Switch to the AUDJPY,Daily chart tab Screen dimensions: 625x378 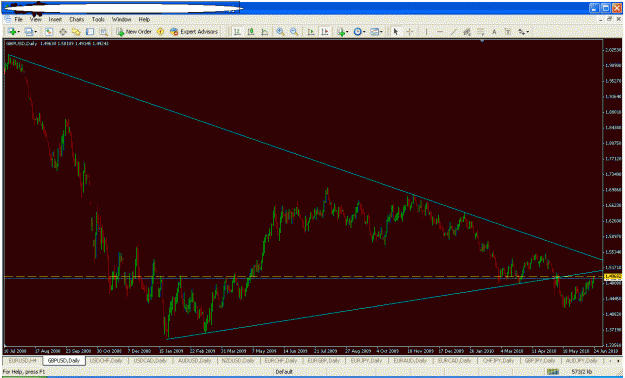(x=582, y=361)
